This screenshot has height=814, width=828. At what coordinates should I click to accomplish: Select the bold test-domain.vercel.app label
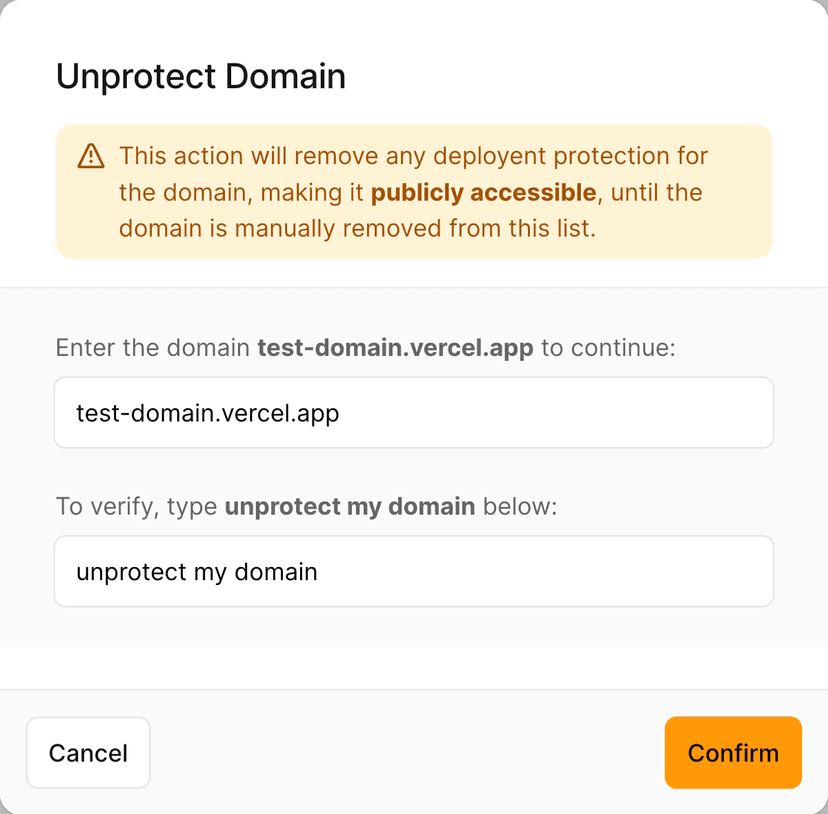coord(392,347)
